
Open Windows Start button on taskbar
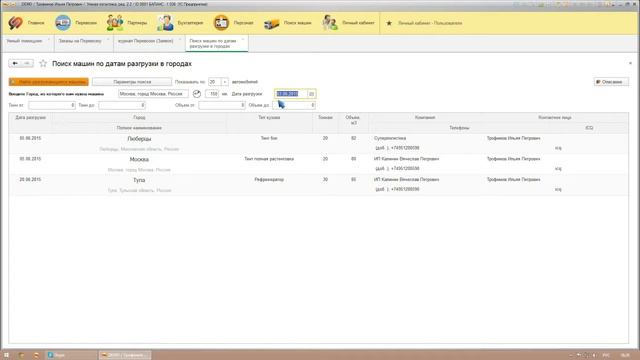[x=6, y=355]
